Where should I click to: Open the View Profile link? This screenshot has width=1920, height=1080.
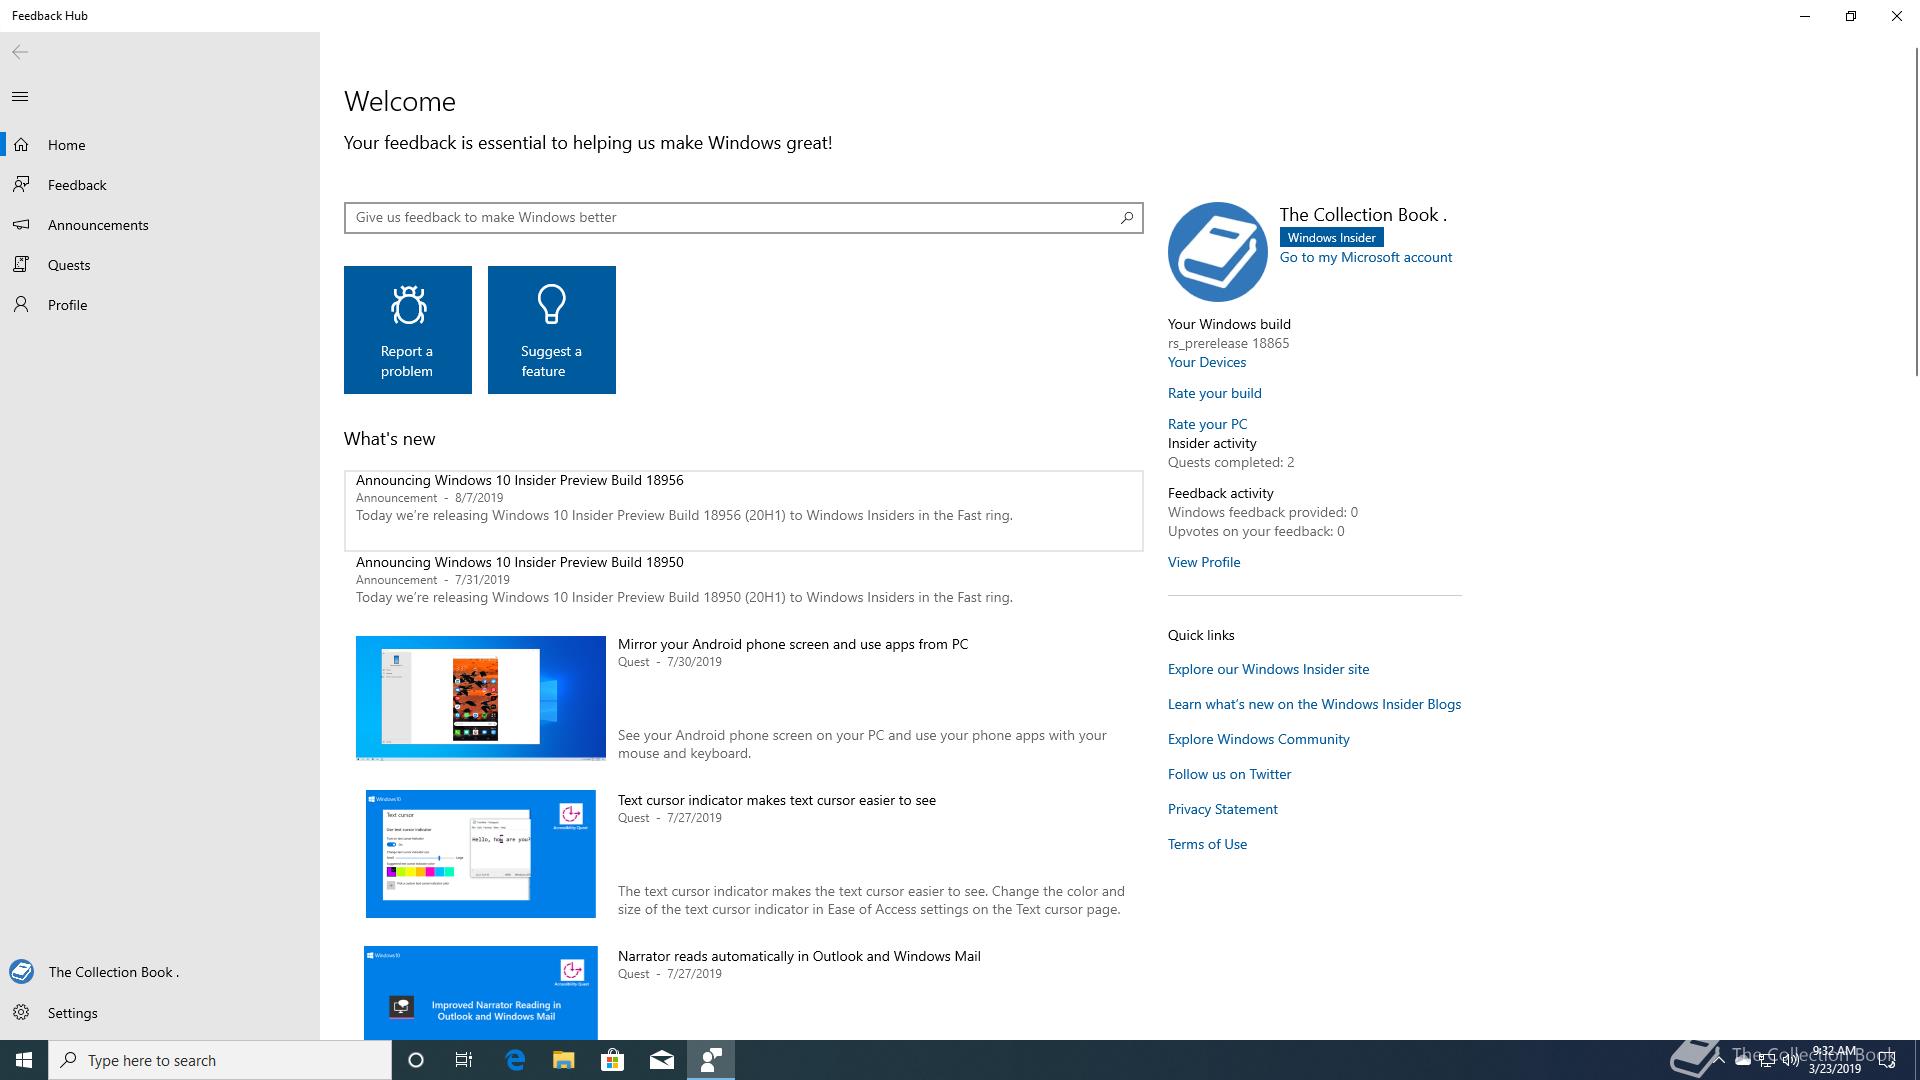pyautogui.click(x=1204, y=563)
